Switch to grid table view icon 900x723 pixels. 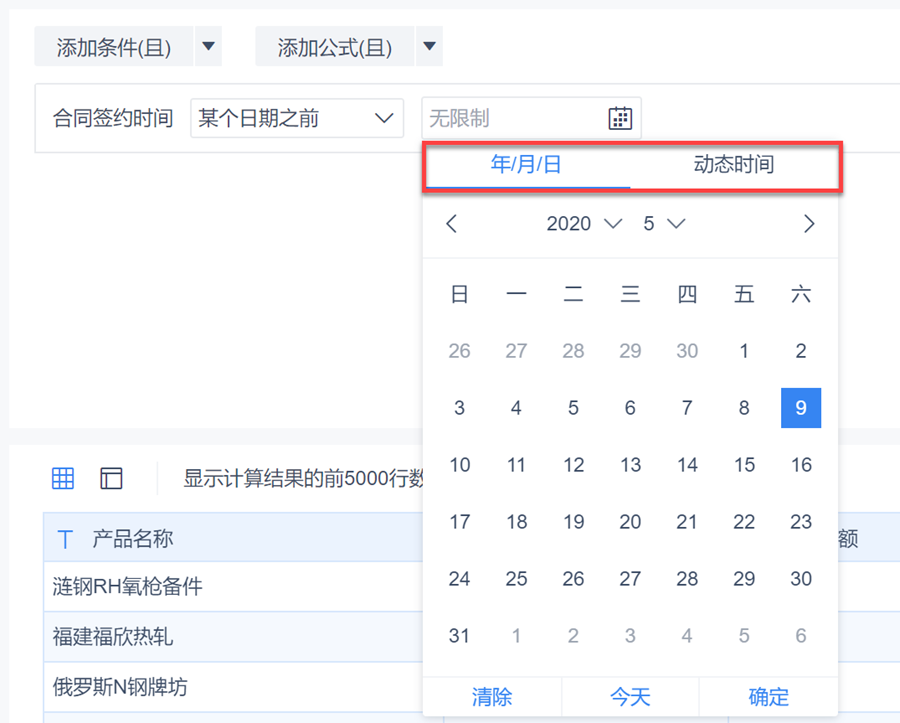coord(63,478)
